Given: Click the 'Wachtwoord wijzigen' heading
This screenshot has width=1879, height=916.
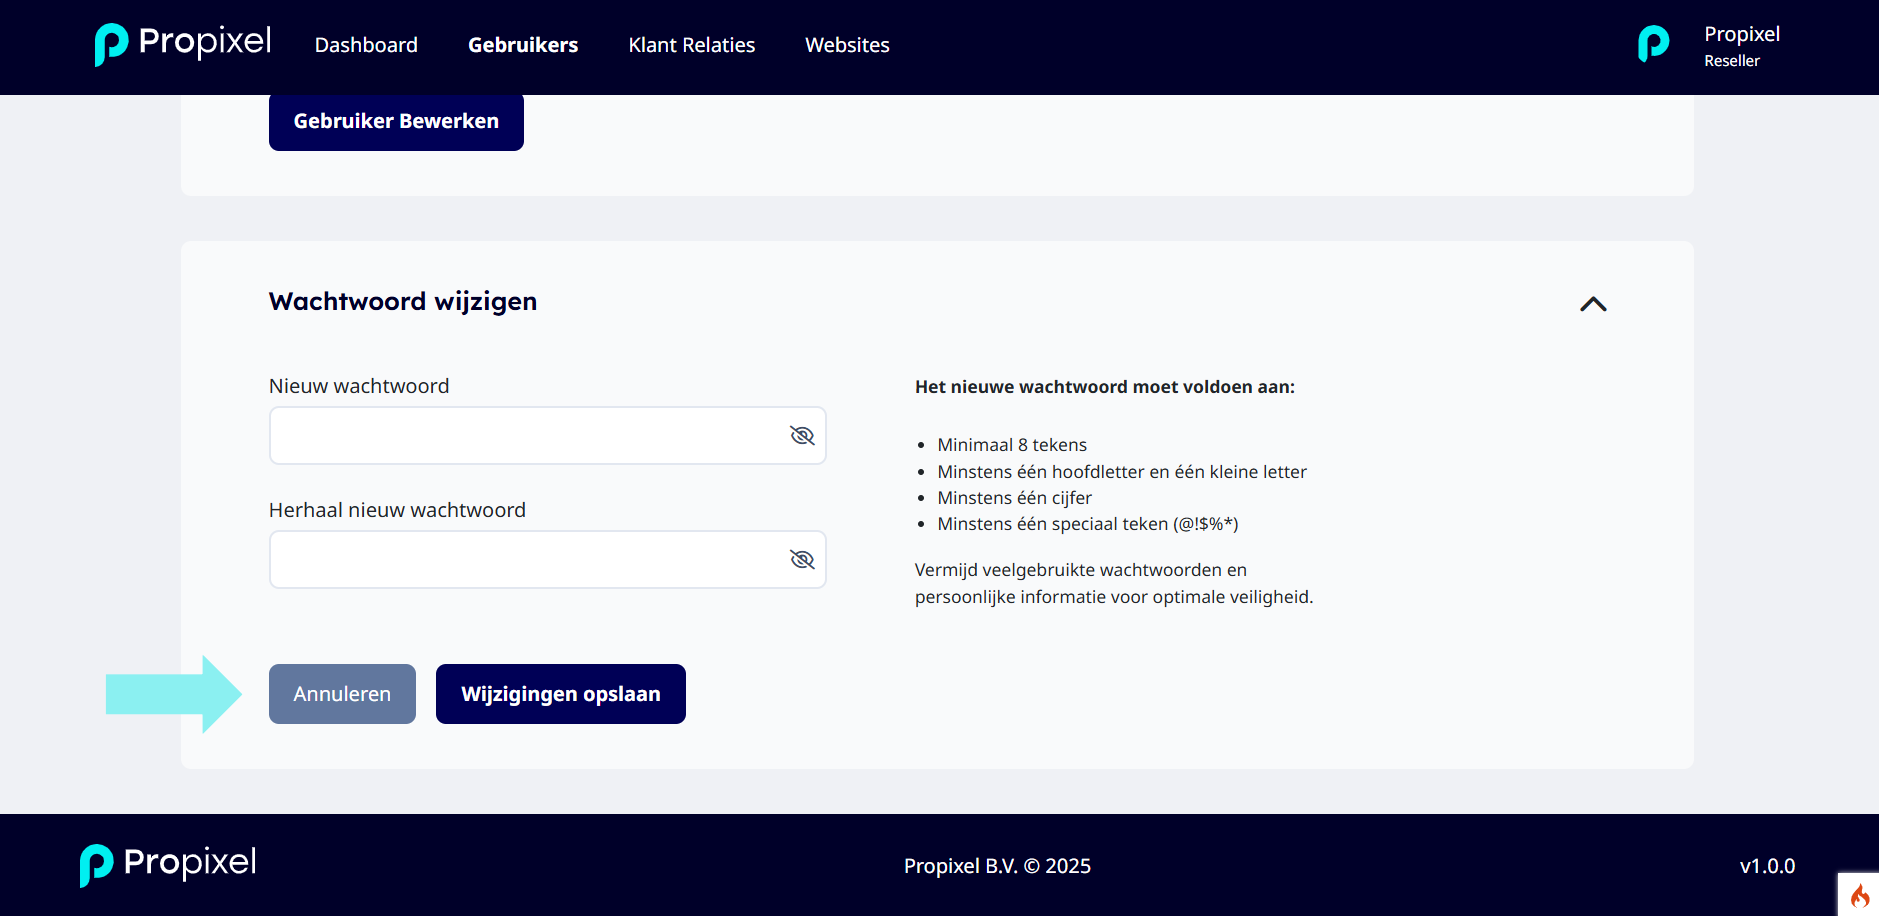Looking at the screenshot, I should coord(403,302).
